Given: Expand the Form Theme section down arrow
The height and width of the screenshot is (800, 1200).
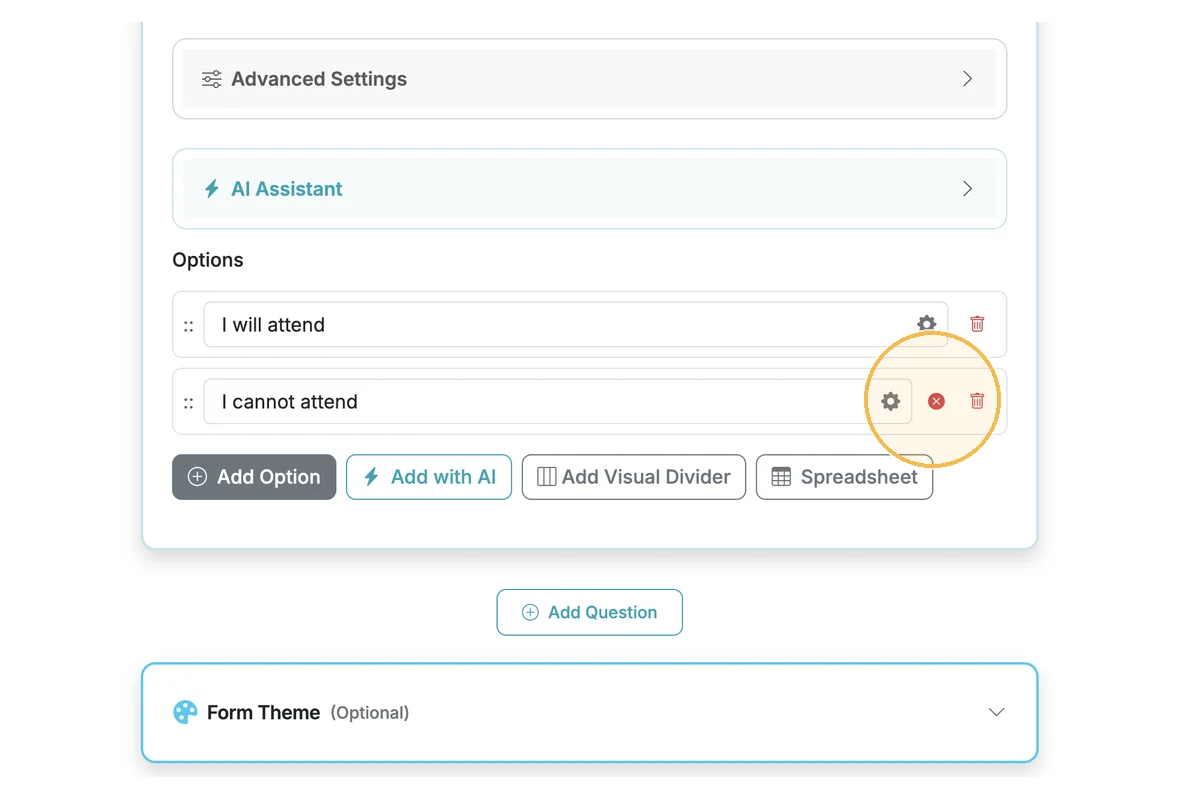Looking at the screenshot, I should point(996,712).
